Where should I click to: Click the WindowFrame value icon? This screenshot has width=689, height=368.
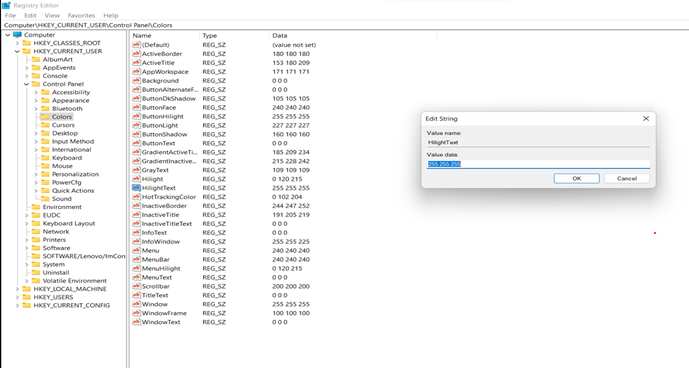coord(136,313)
